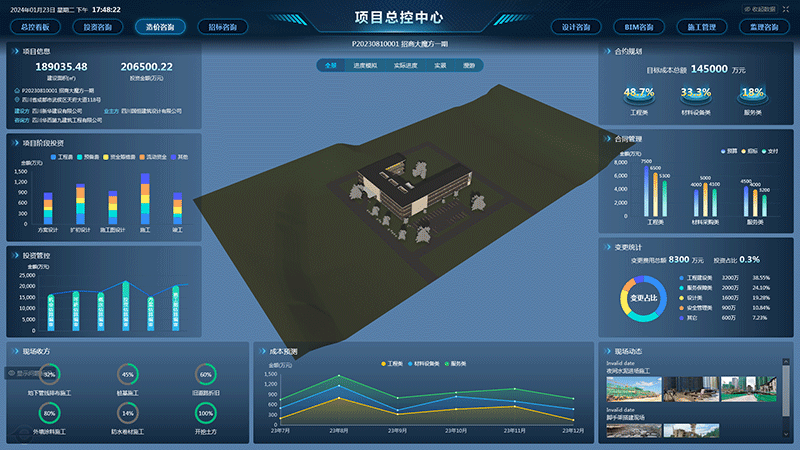Image resolution: width=800 pixels, height=450 pixels.
Task: Click the 收起数据 collapse data button
Action: (761, 8)
